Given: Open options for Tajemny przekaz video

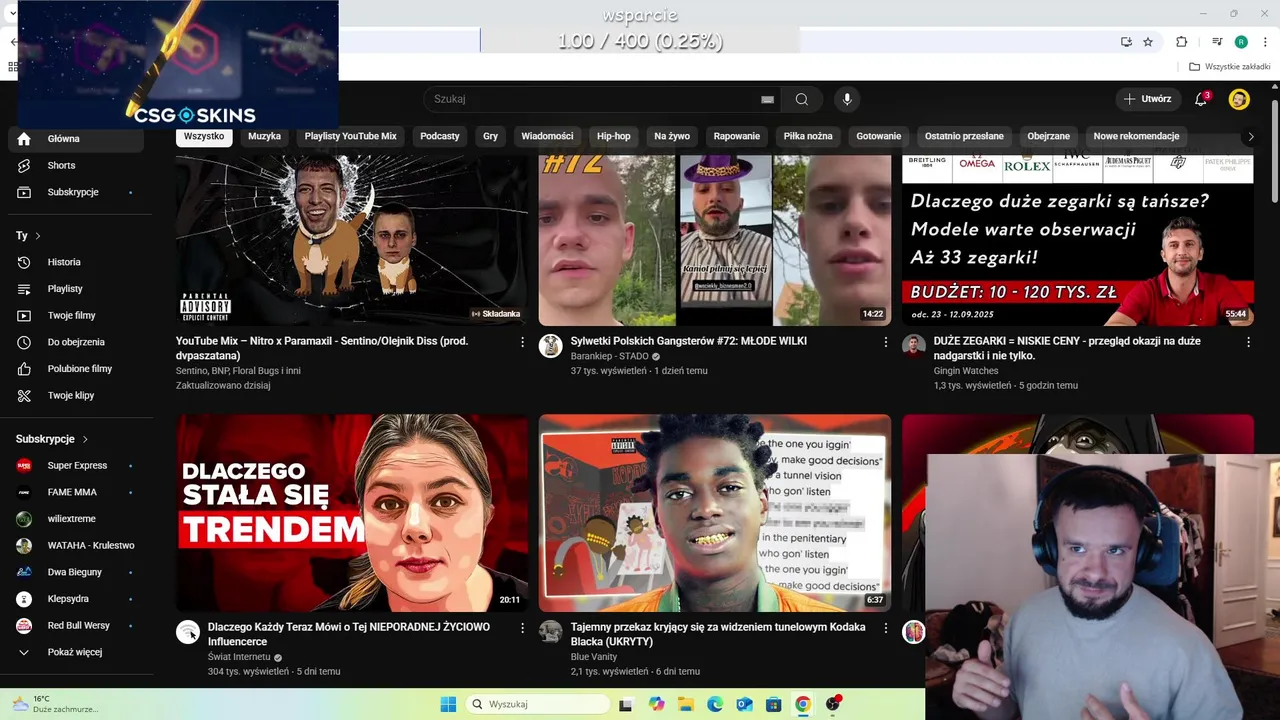Looking at the screenshot, I should click(885, 628).
